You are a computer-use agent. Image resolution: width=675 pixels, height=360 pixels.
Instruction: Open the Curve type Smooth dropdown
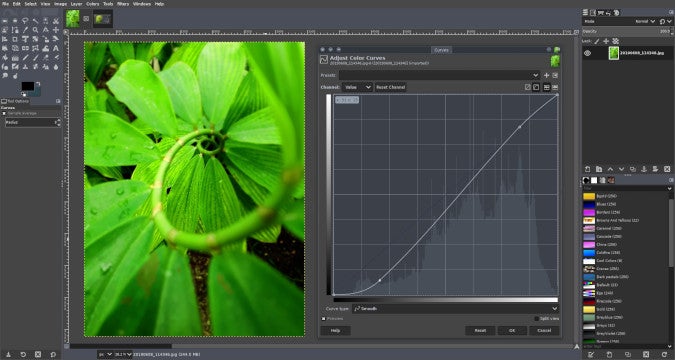coord(455,309)
